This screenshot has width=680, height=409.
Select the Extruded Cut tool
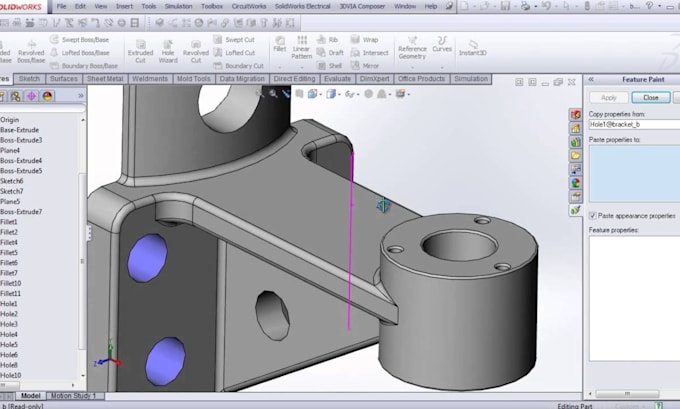[x=141, y=51]
